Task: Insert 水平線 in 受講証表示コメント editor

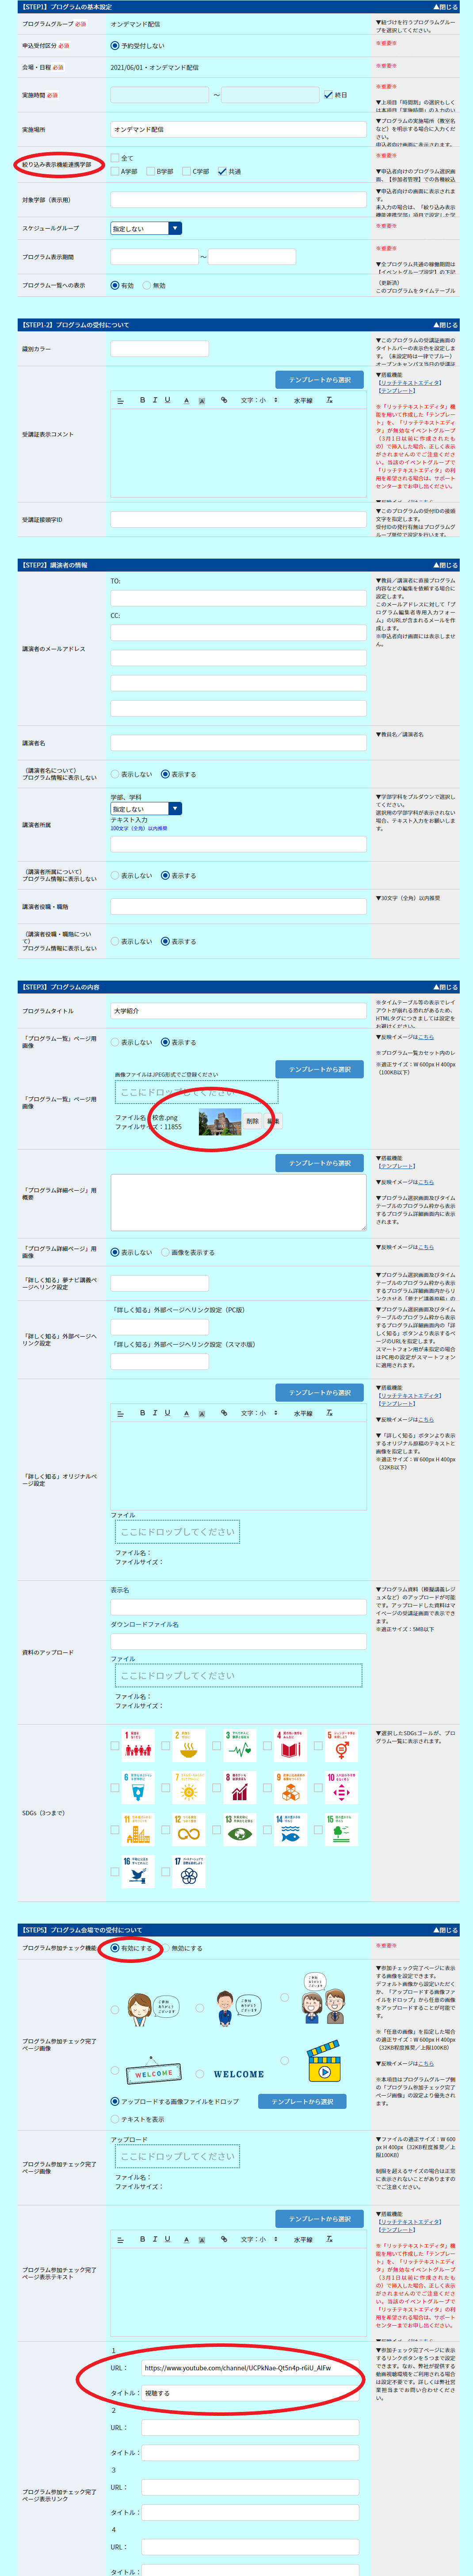Action: tap(303, 400)
